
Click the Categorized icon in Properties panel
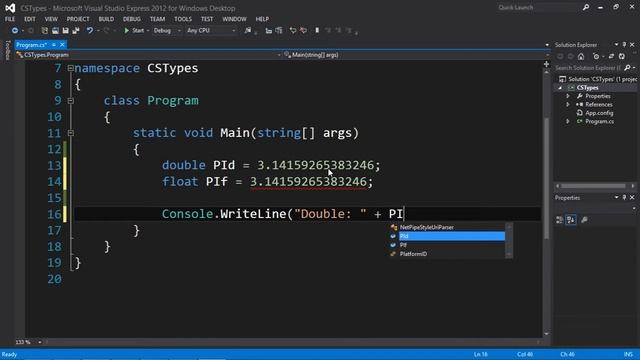tap(560, 220)
